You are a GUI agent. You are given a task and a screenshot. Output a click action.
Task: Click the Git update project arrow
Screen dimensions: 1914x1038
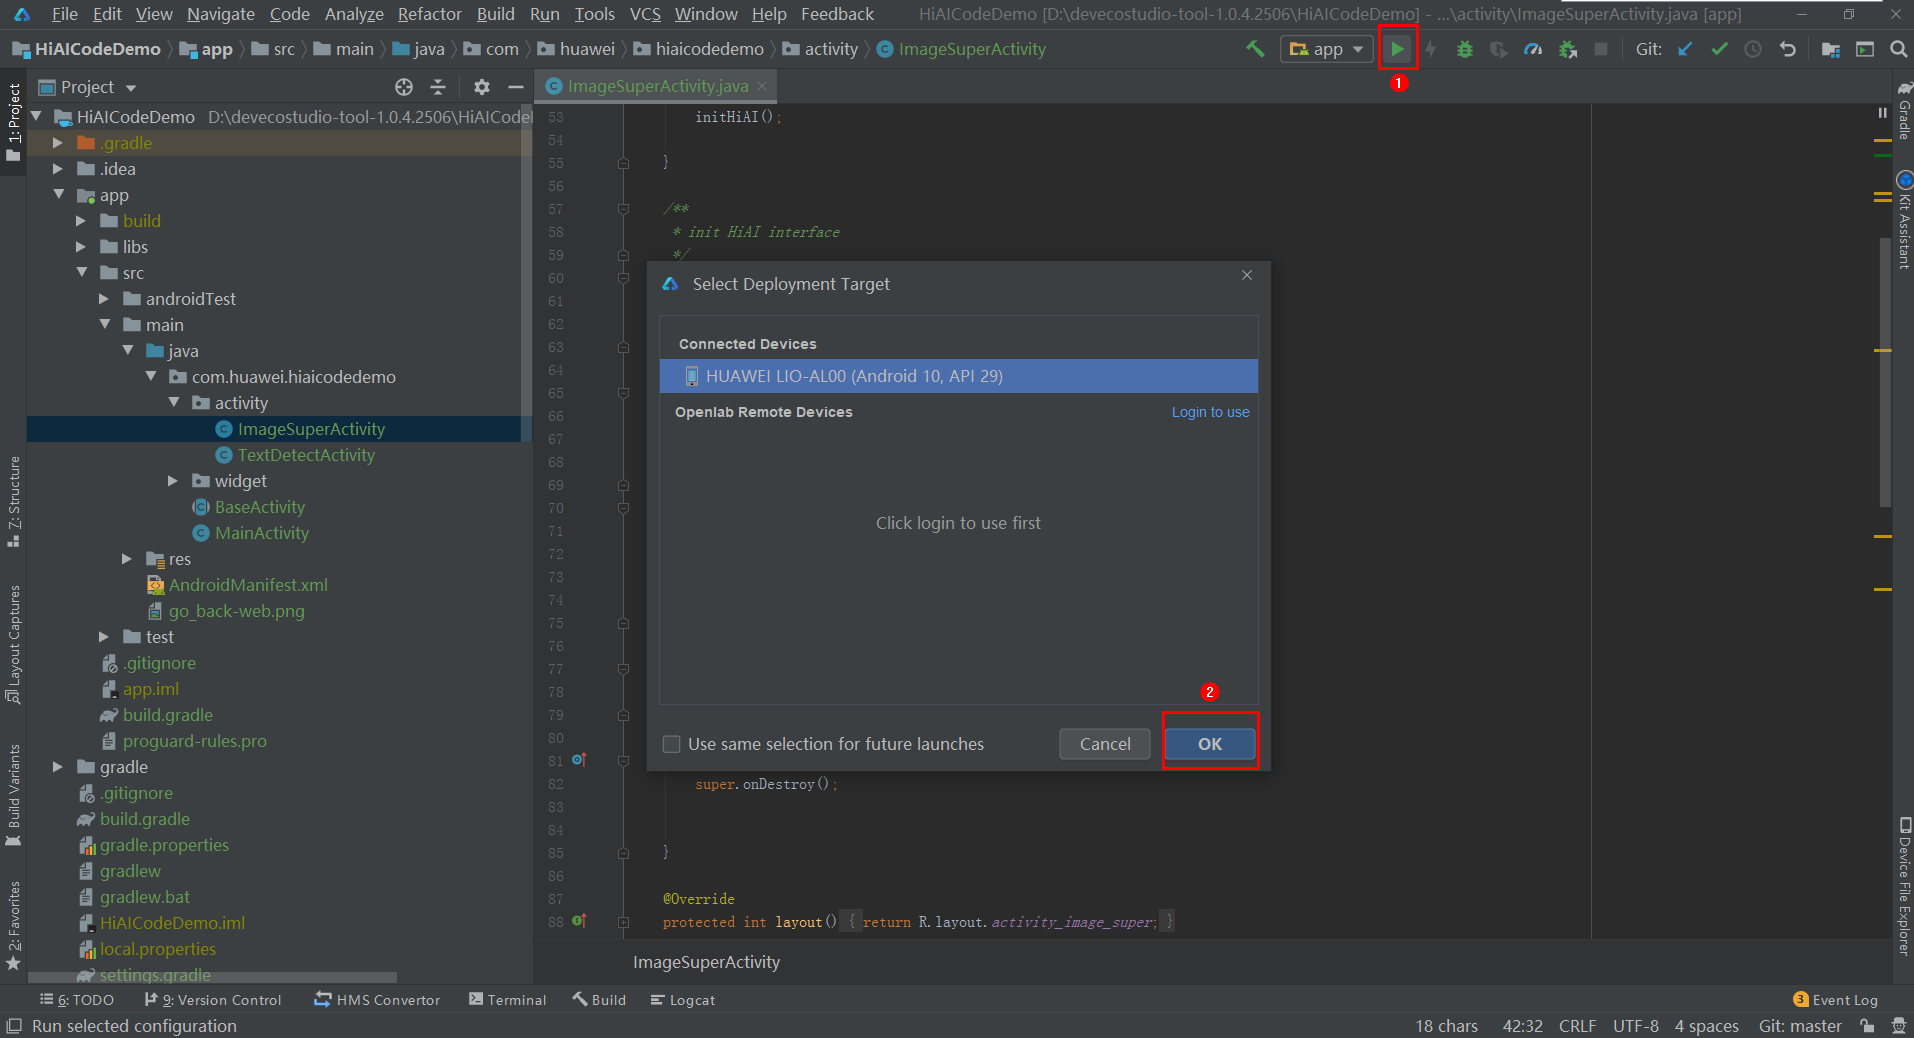point(1685,49)
